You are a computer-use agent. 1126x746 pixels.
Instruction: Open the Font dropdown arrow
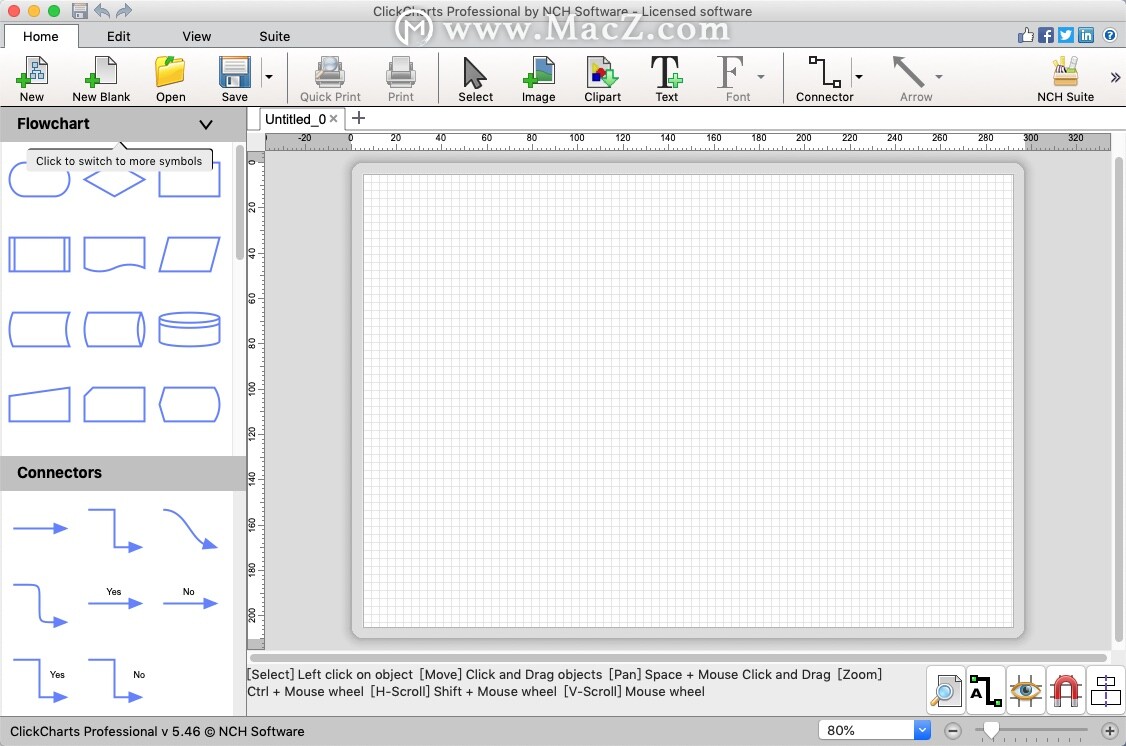point(760,76)
